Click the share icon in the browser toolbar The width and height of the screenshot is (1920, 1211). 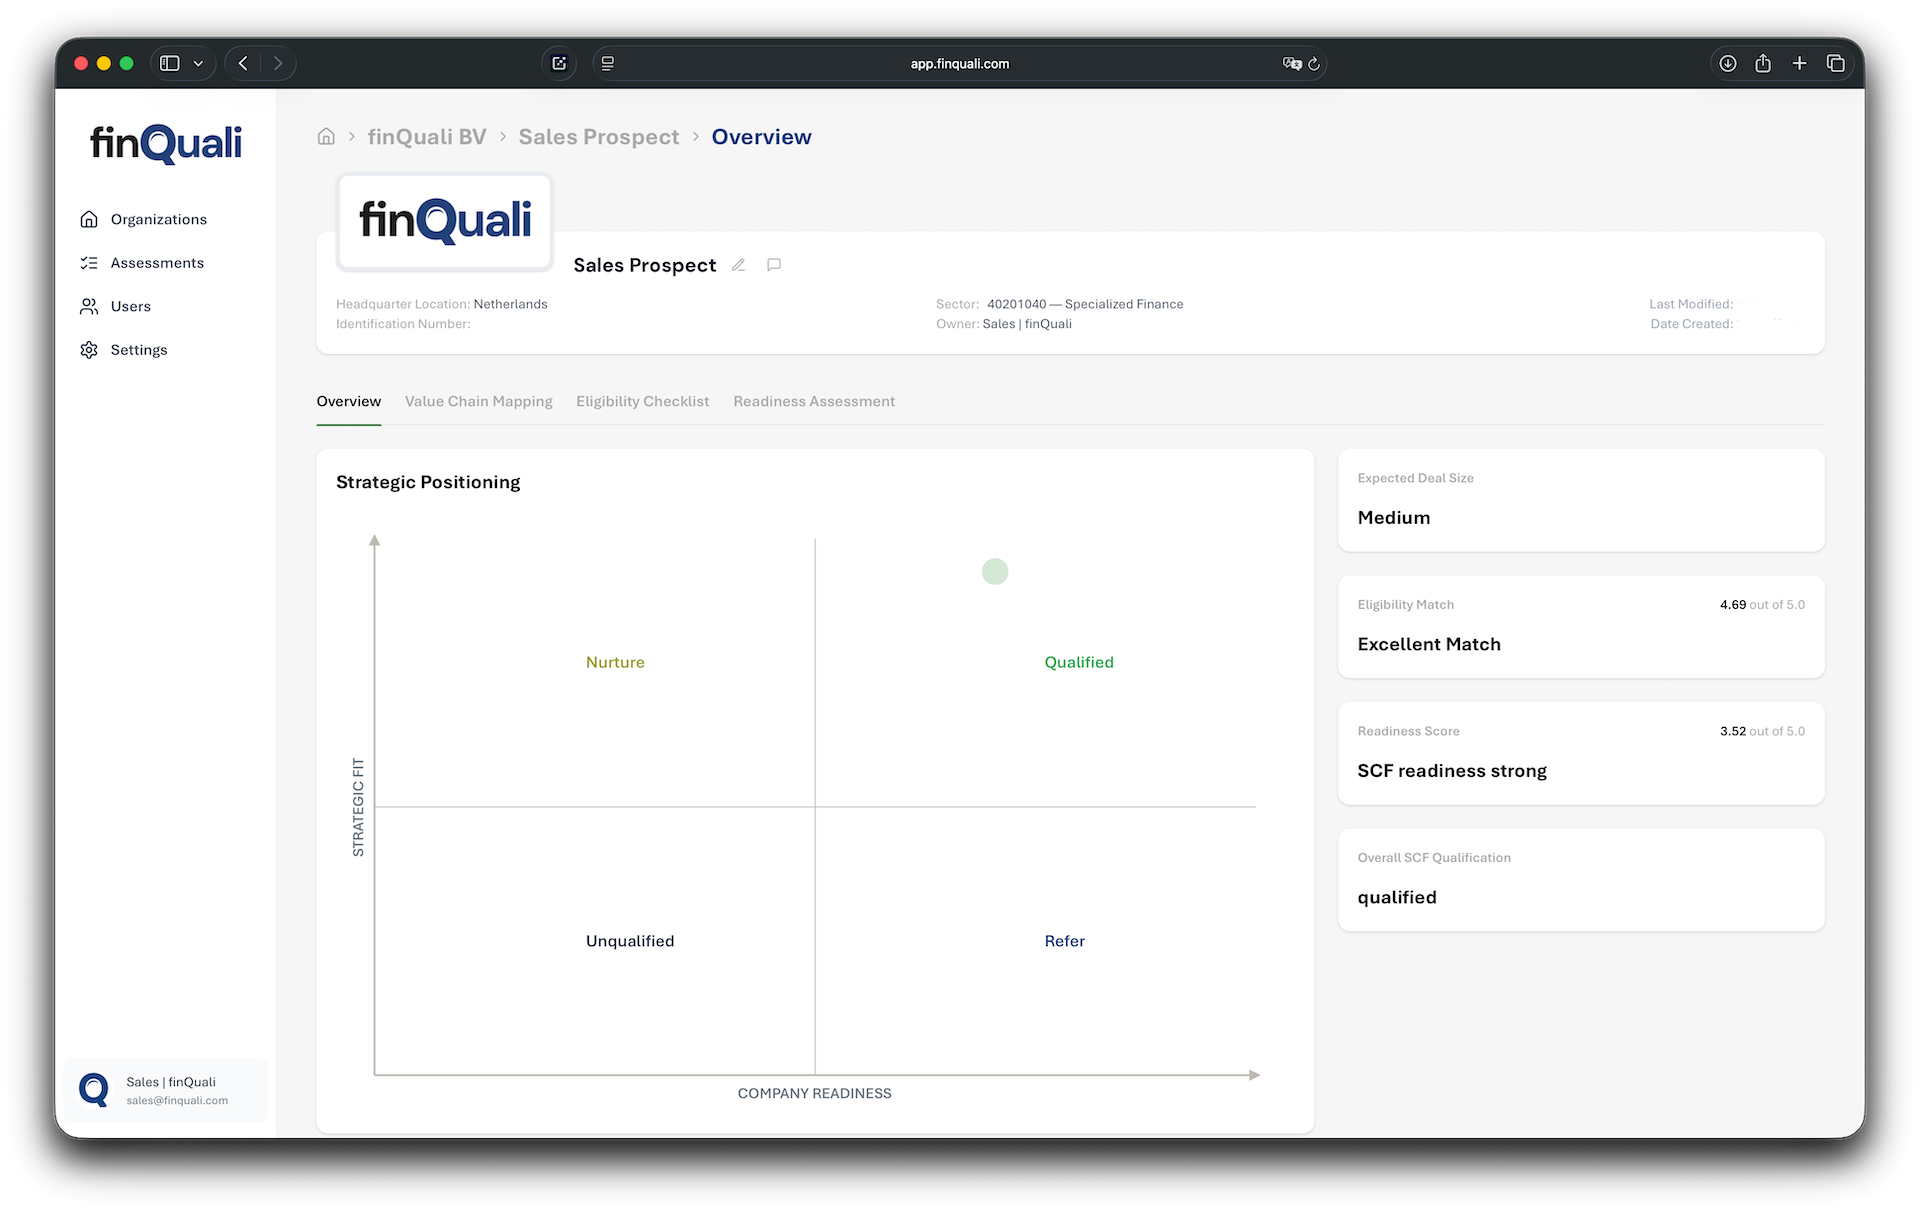pos(1763,62)
